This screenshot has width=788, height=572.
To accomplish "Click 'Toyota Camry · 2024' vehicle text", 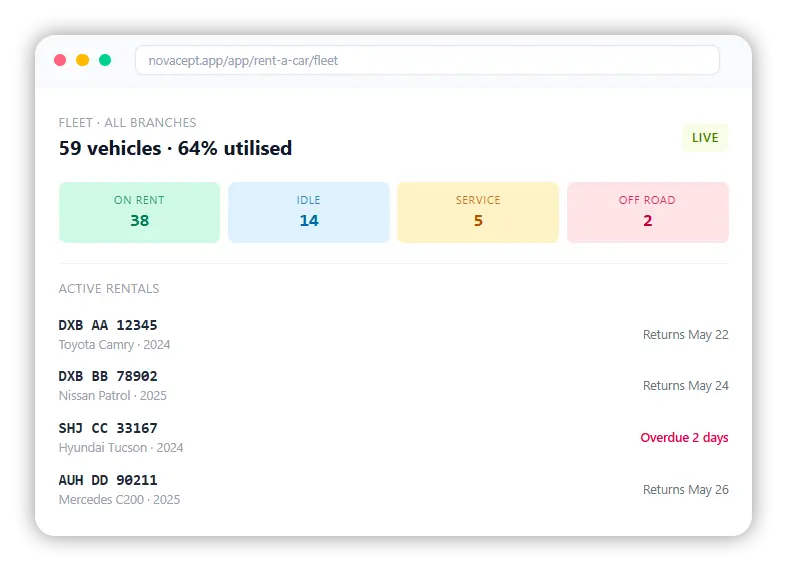I will pyautogui.click(x=114, y=345).
